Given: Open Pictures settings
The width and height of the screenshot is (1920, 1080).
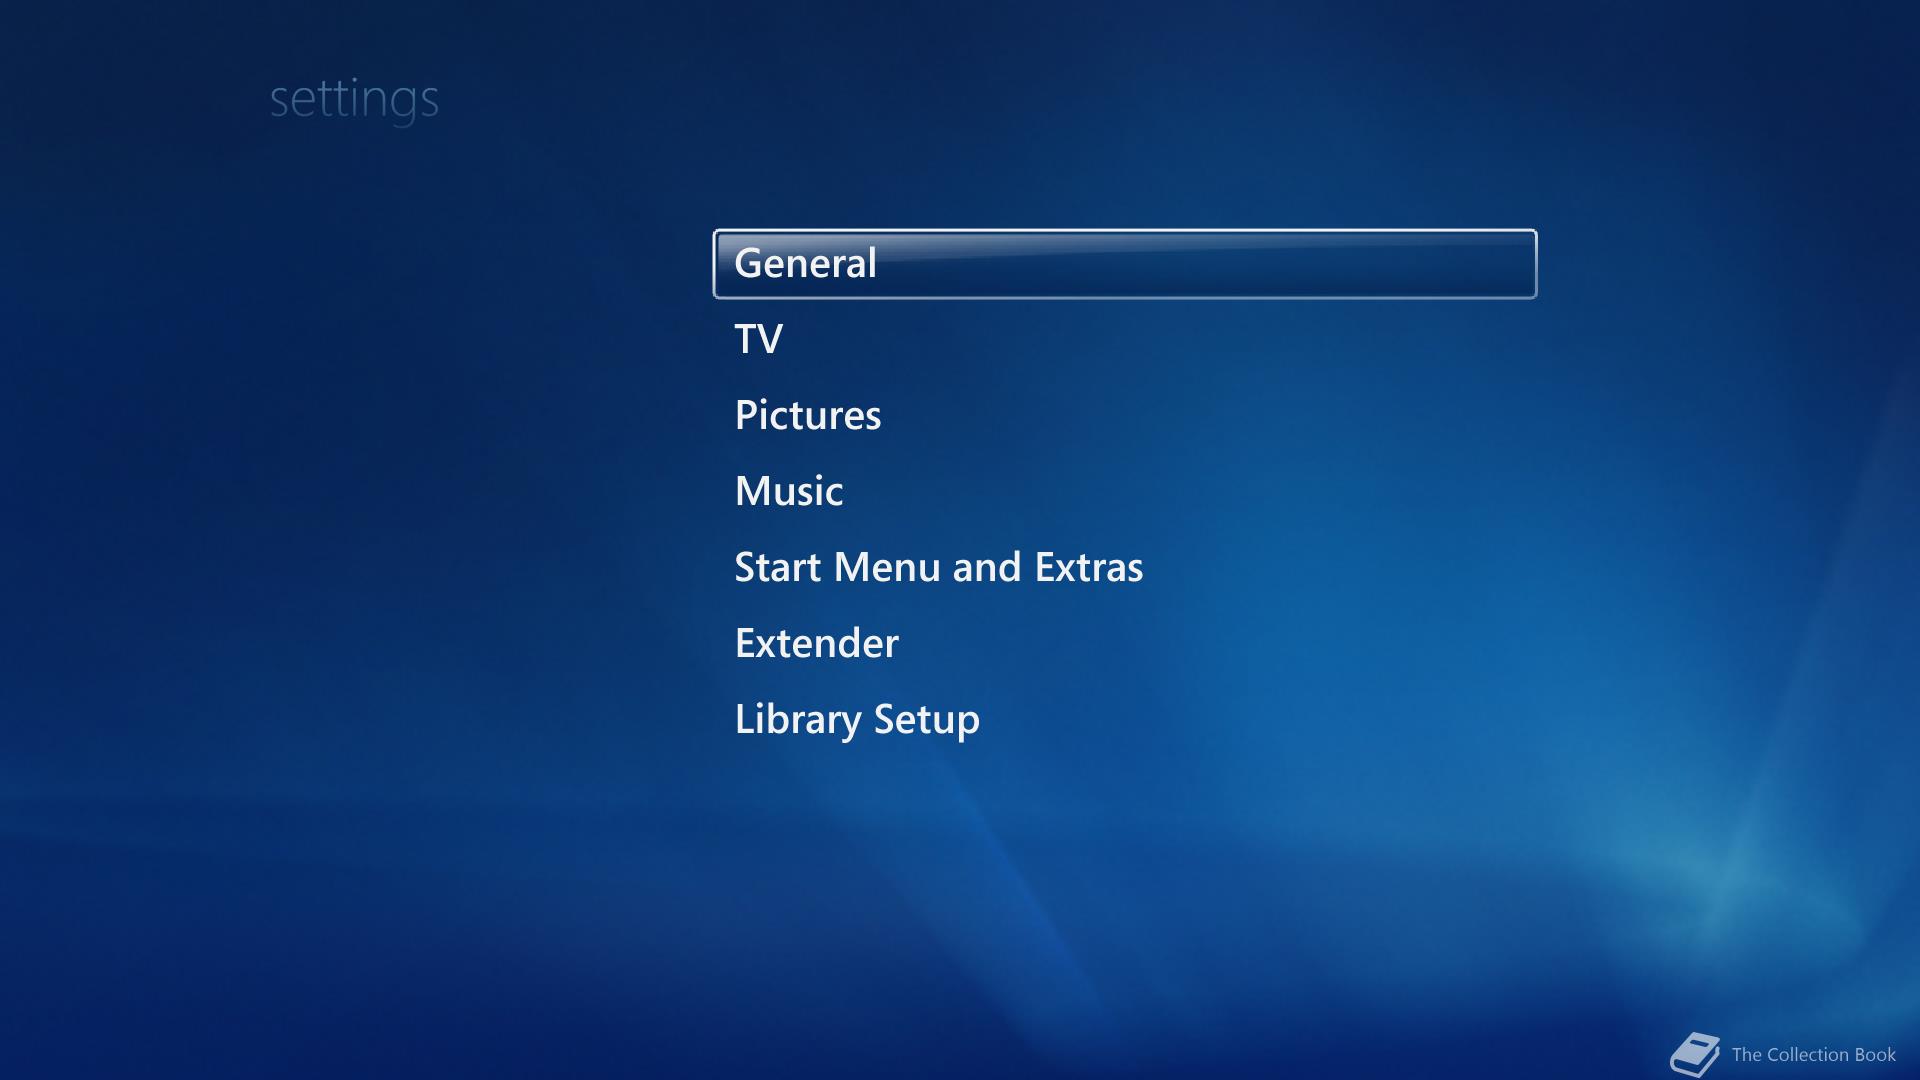Looking at the screenshot, I should [x=808, y=415].
